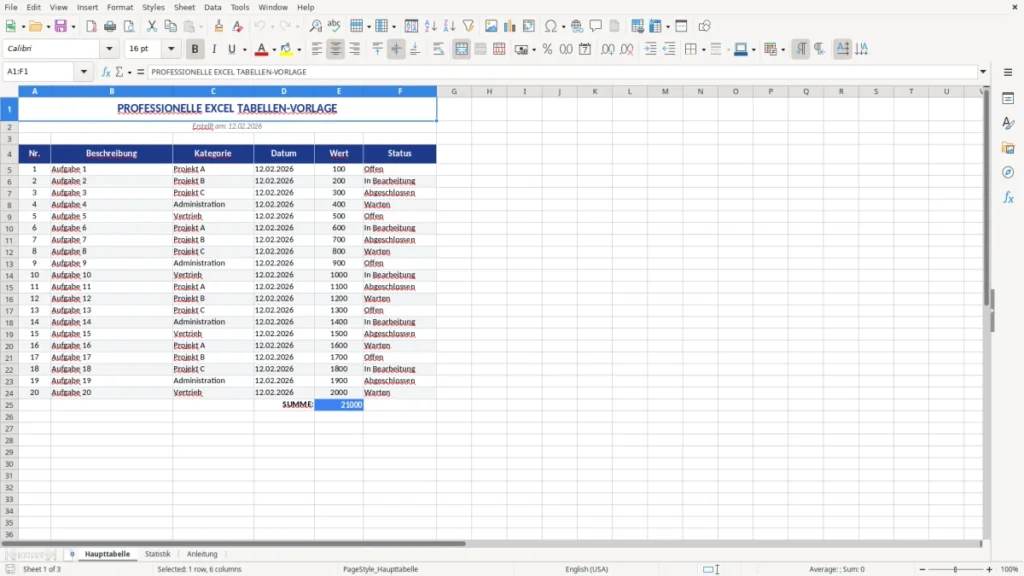Click the sidebar settings hamburger button
This screenshot has width=1024, height=576.
click(1008, 72)
